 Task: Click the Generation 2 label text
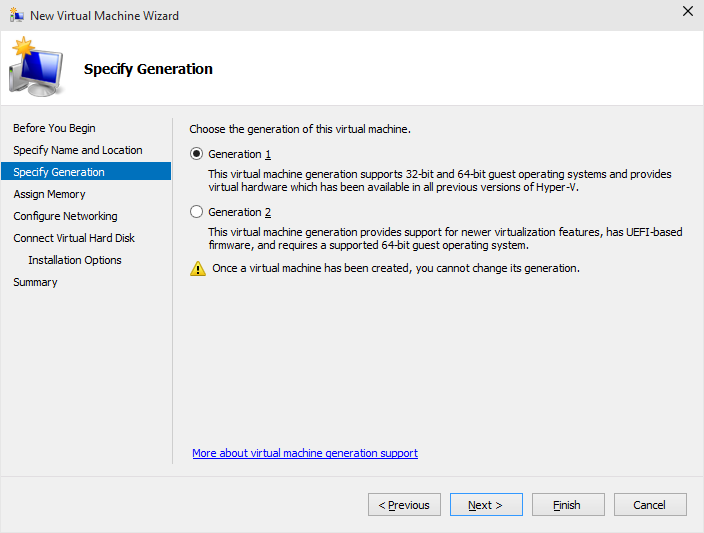pos(239,212)
